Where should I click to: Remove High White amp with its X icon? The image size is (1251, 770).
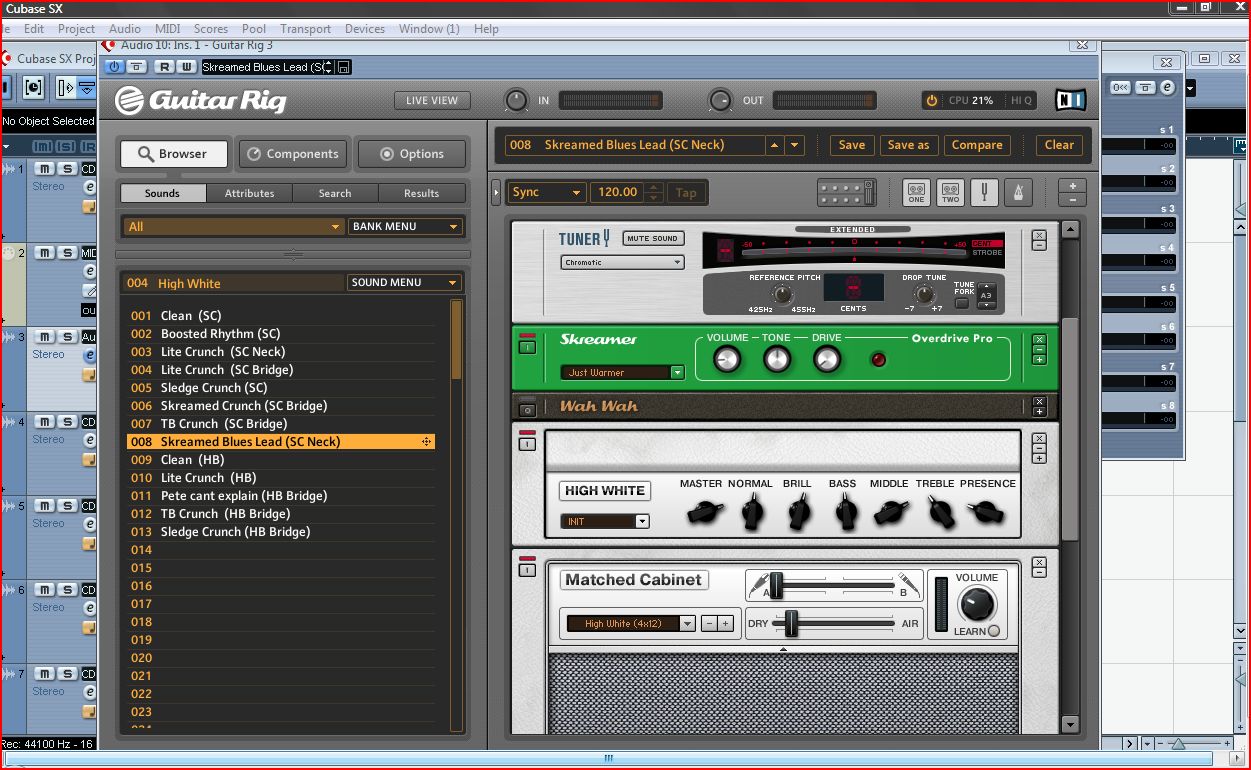tap(1039, 438)
